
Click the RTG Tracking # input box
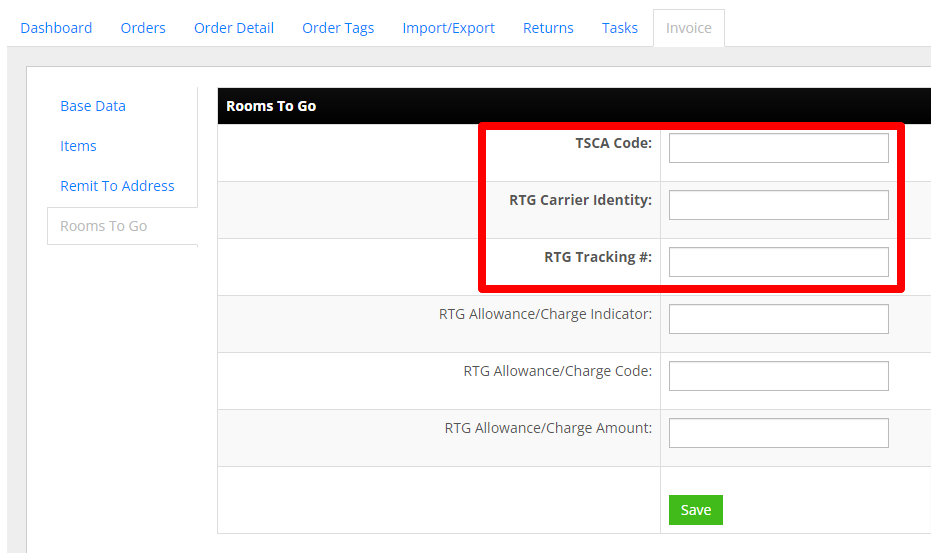pyautogui.click(x=778, y=262)
